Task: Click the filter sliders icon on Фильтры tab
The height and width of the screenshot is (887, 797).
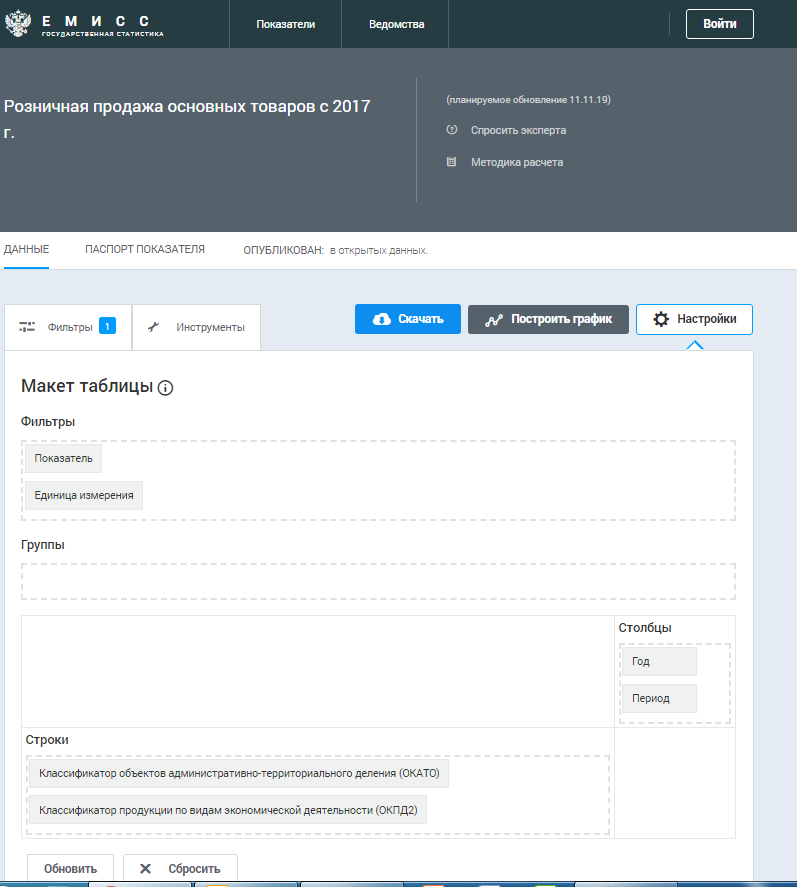Action: pos(27,327)
